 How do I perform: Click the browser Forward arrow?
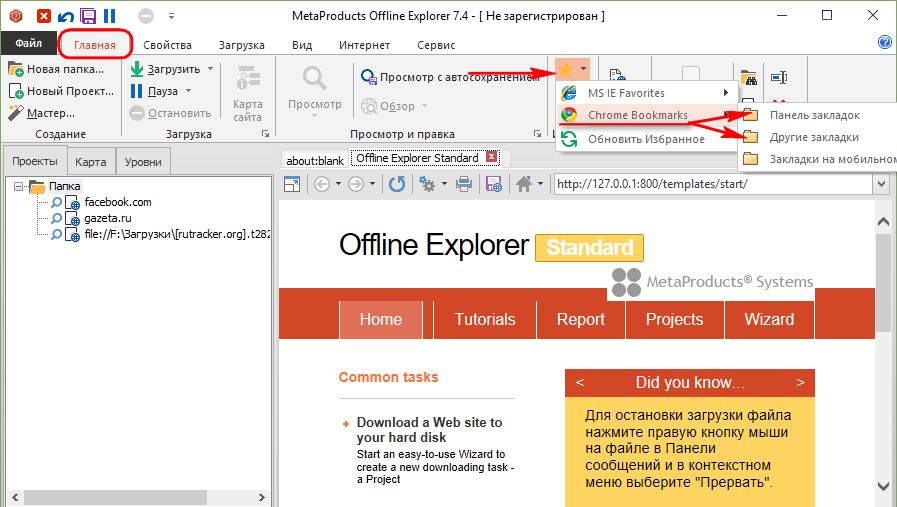[356, 184]
